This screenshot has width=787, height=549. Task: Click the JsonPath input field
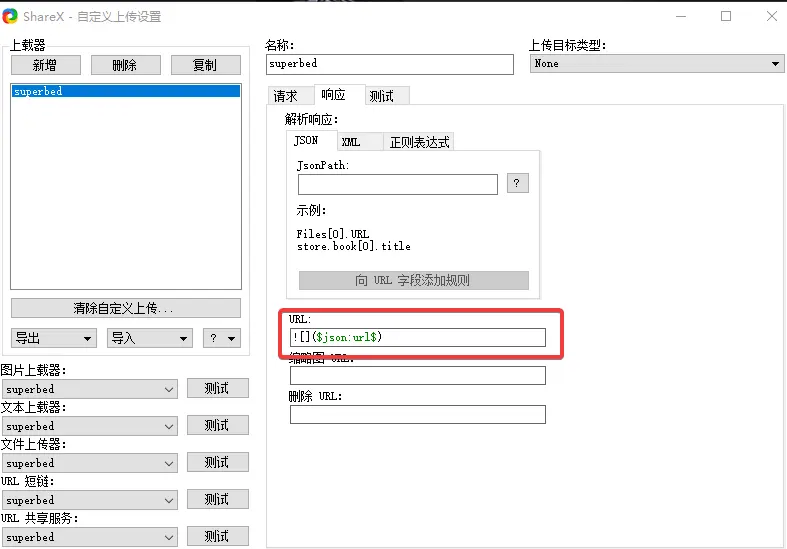click(x=398, y=185)
